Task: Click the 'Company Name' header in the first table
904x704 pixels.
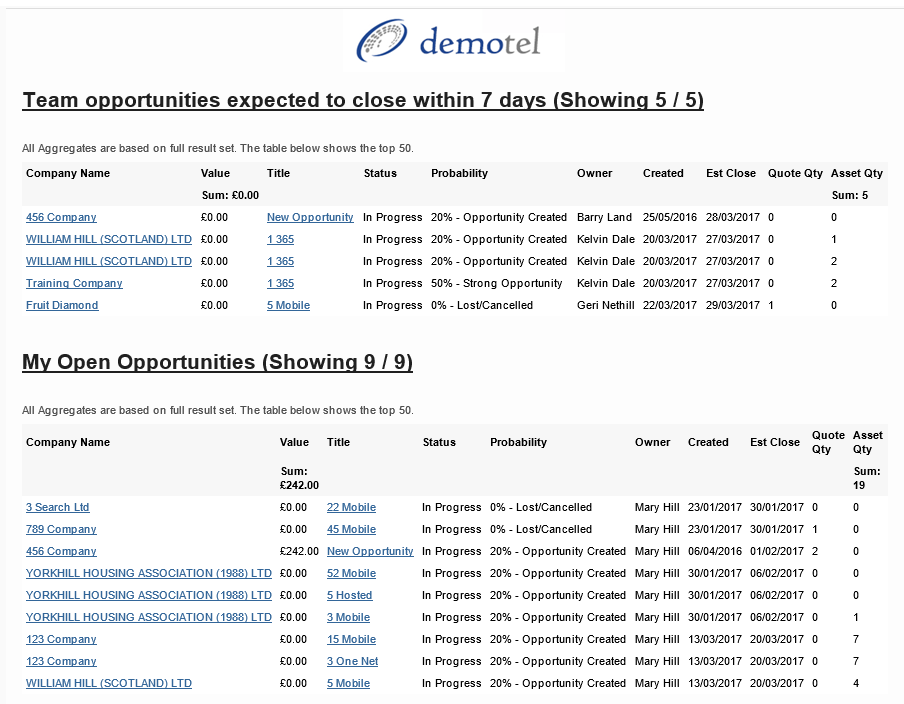Action: pyautogui.click(x=68, y=174)
